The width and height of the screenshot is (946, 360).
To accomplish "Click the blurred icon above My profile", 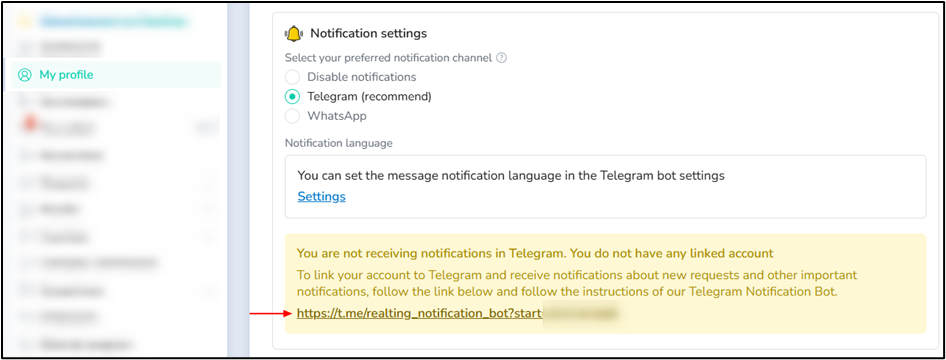I will point(25,47).
